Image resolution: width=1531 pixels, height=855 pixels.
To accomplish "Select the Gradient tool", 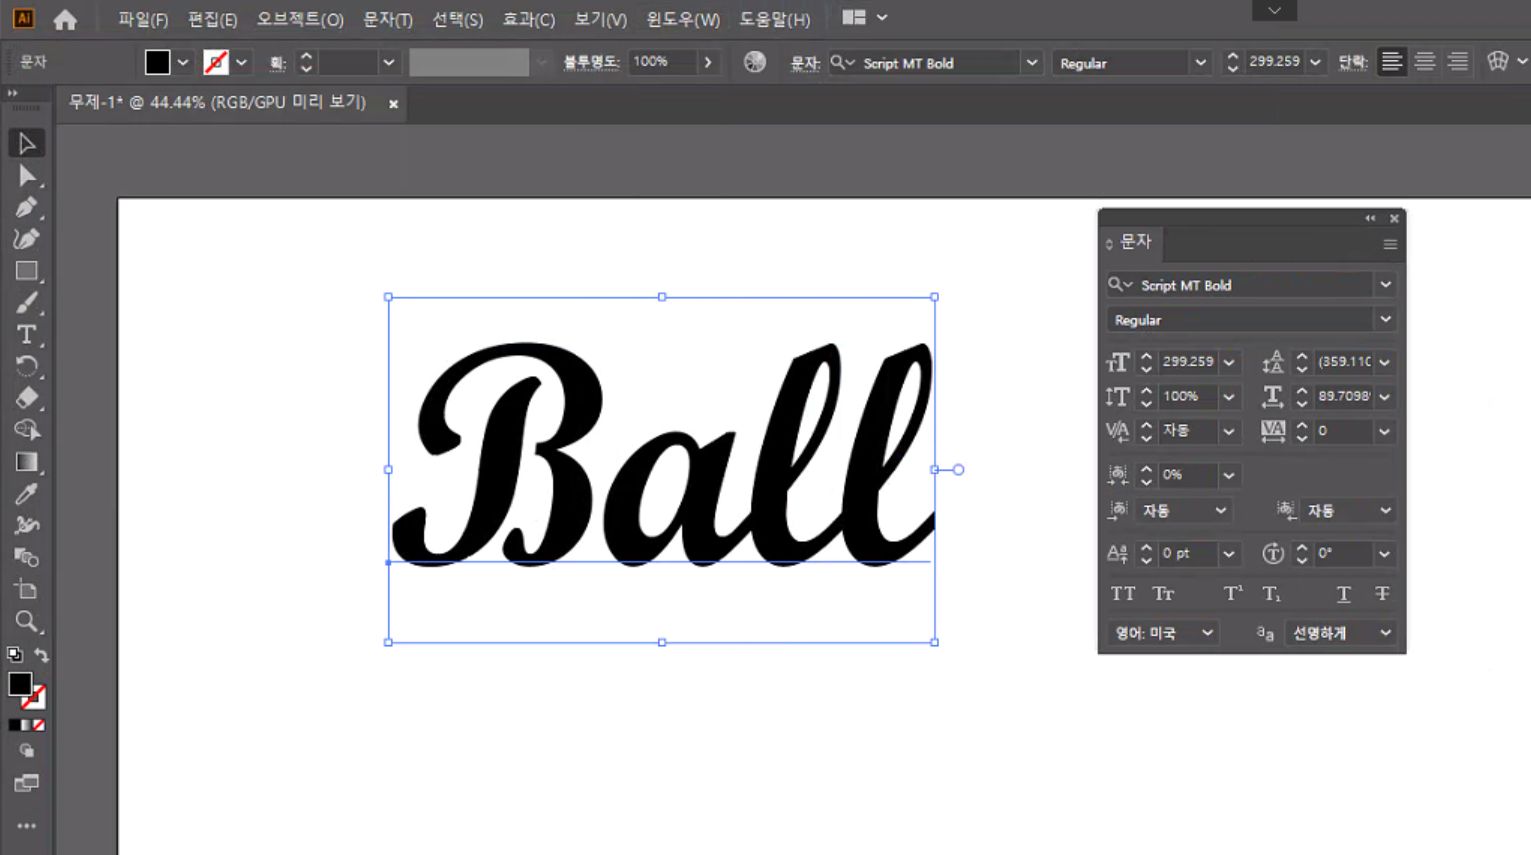I will (x=26, y=462).
